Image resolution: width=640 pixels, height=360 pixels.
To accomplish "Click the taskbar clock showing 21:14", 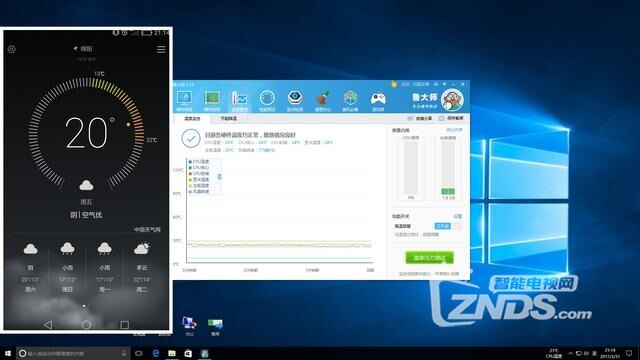I will [610, 353].
